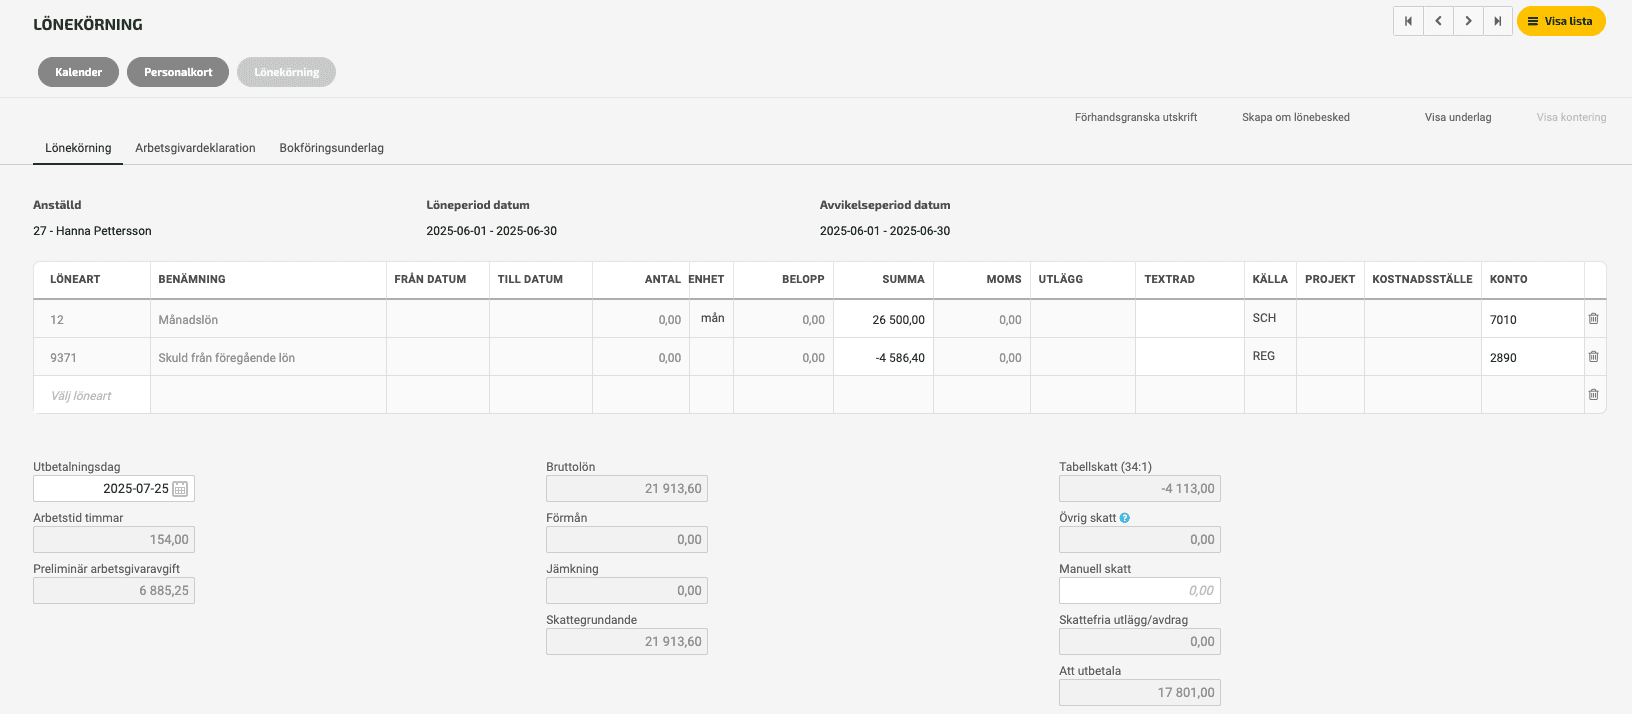Jump to last payroll record
The image size is (1632, 714).
pyautogui.click(x=1497, y=21)
